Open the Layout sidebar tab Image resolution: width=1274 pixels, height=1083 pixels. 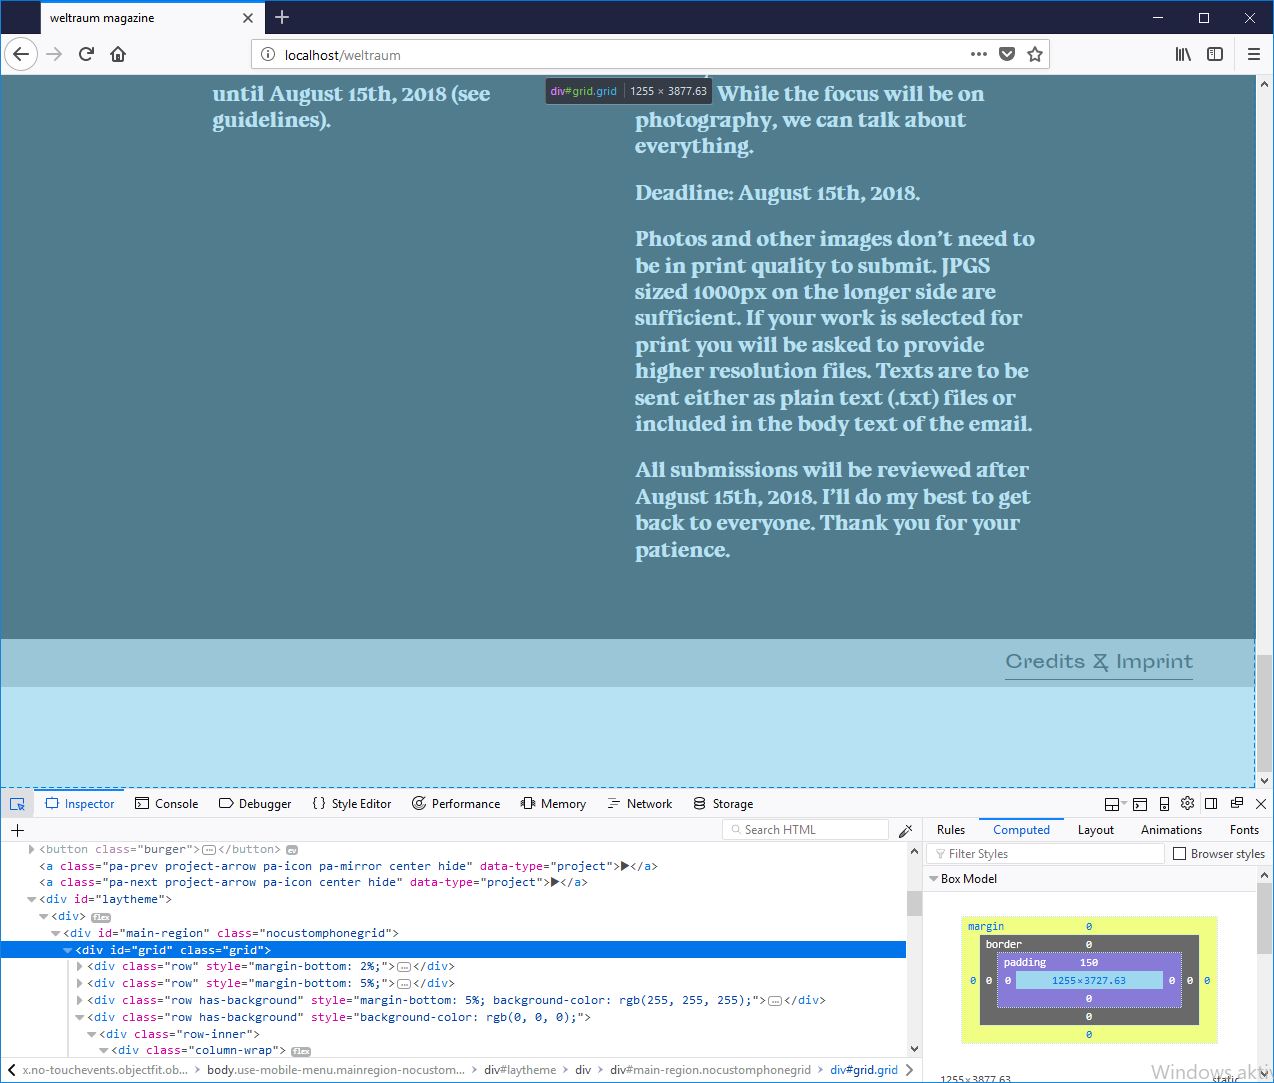(1095, 830)
